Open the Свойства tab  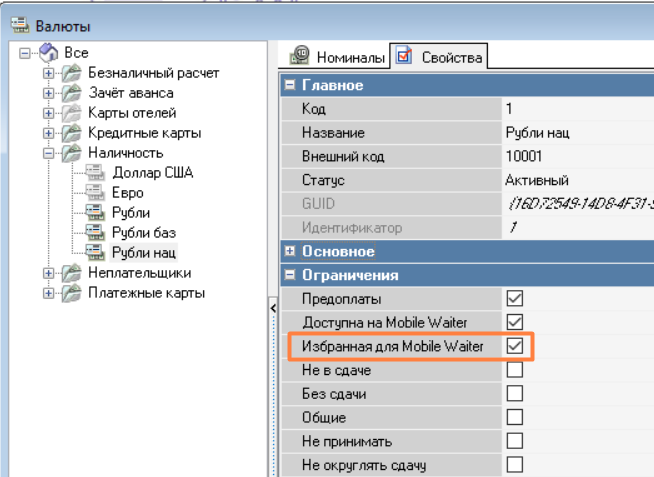[x=440, y=57]
